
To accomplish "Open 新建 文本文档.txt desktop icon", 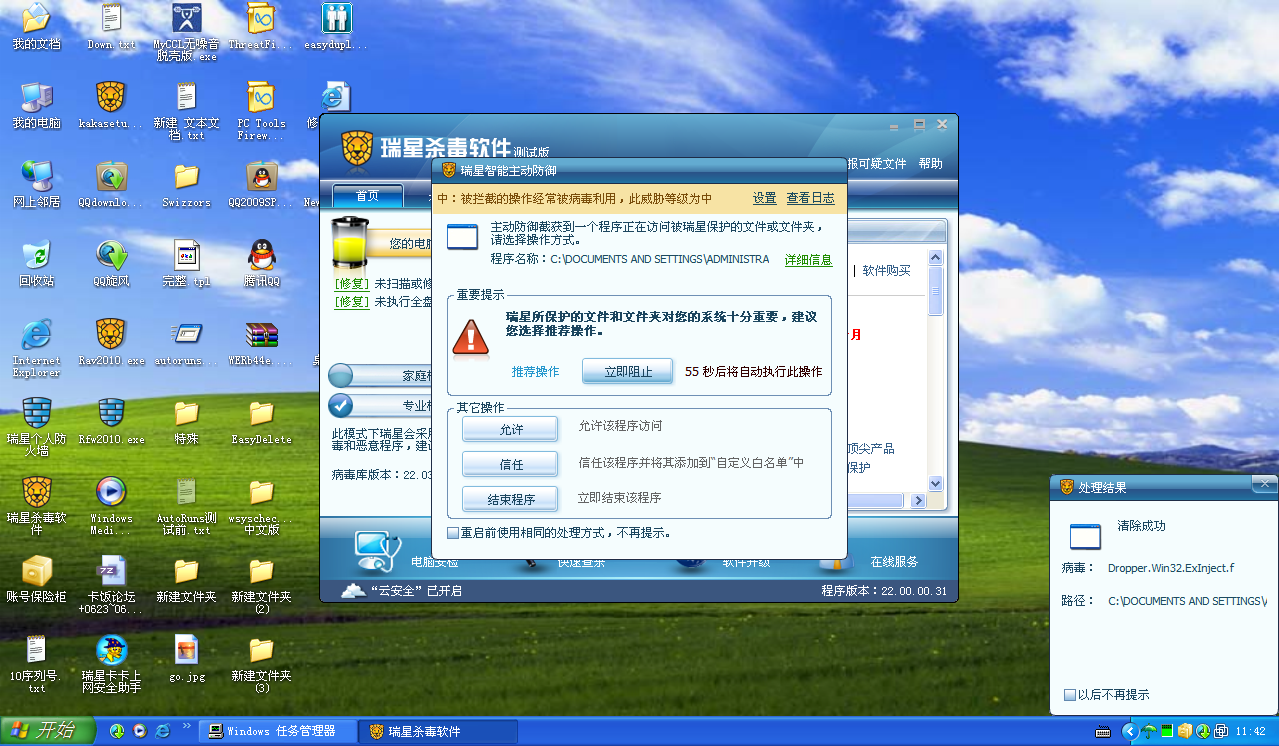I will click(186, 111).
